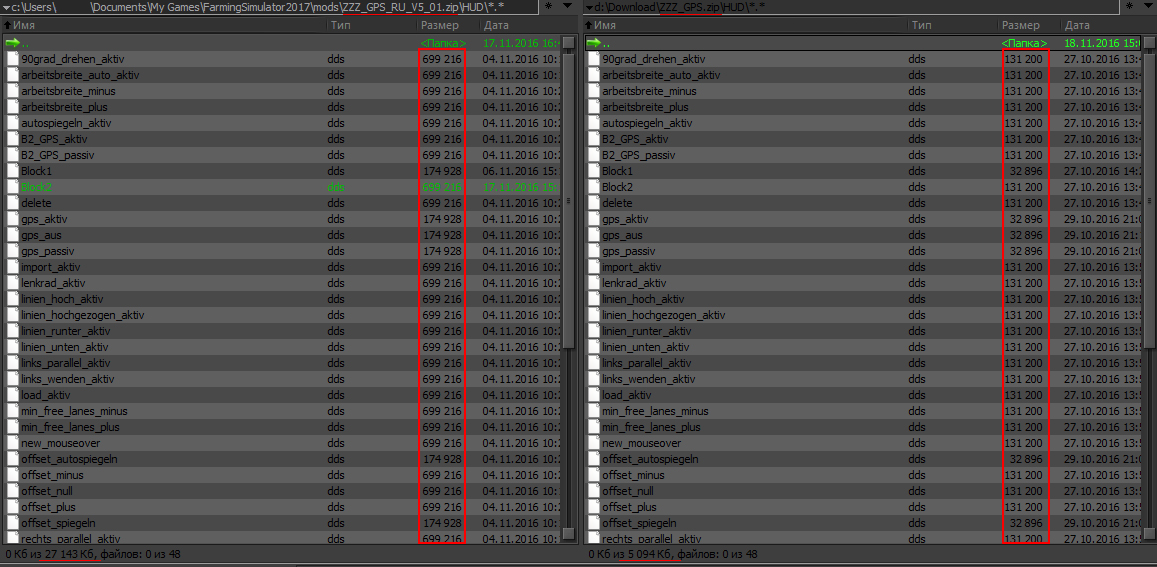Click file icon of Block1 in right panel
1157x567 pixels.
tap(593, 171)
